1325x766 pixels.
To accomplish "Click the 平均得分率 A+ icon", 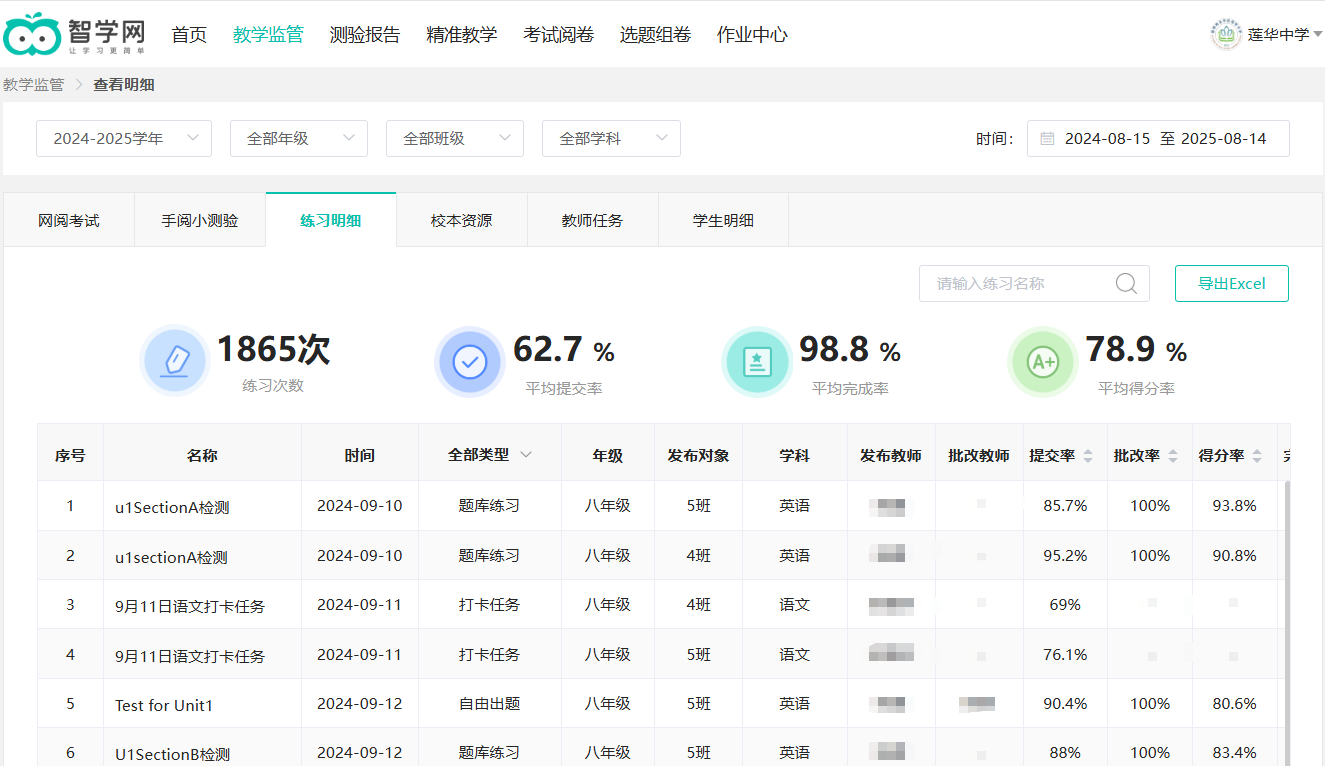I will 1043,361.
